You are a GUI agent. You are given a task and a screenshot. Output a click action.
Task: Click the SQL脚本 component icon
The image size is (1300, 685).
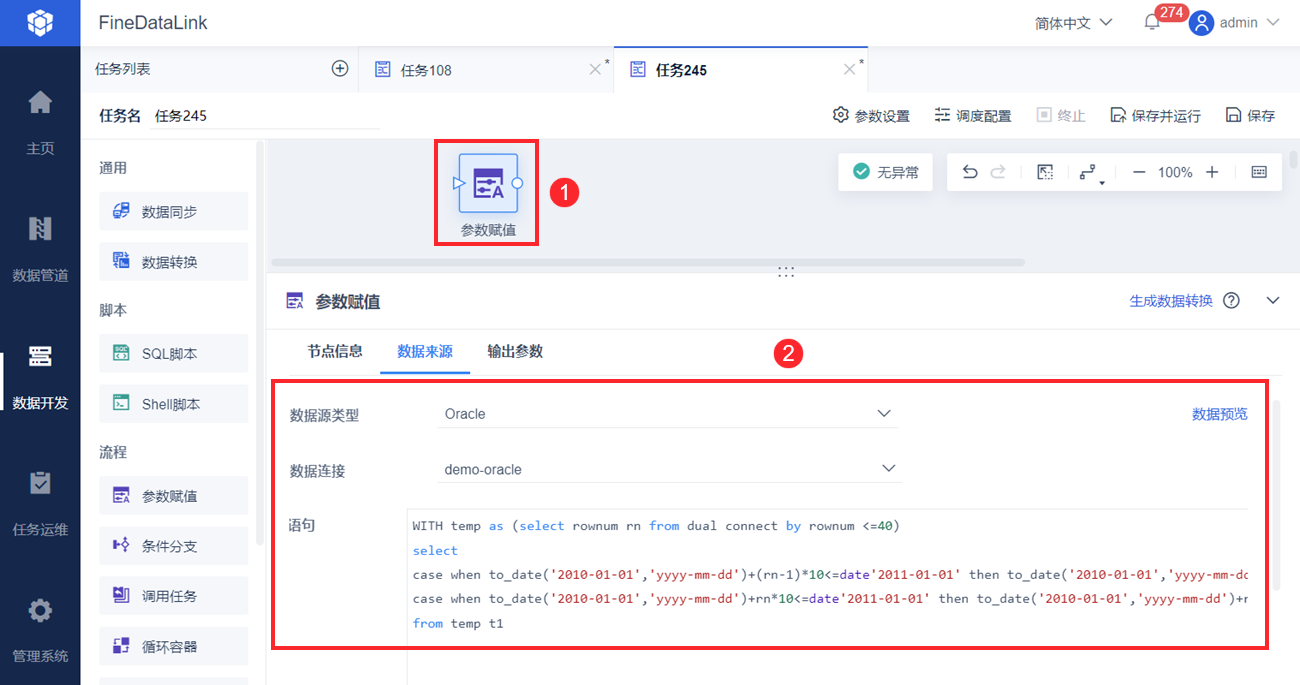(x=121, y=353)
